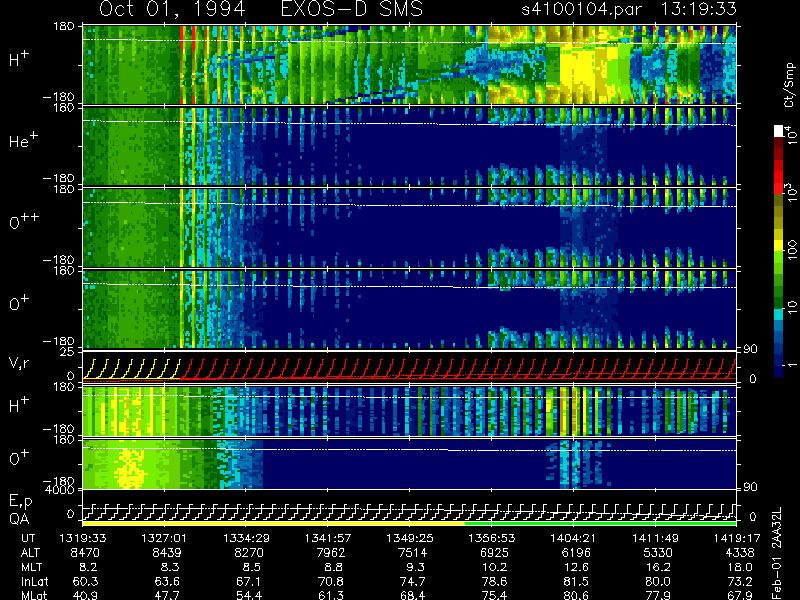
Task: Click the altitude value '8439'
Action: pyautogui.click(x=167, y=553)
